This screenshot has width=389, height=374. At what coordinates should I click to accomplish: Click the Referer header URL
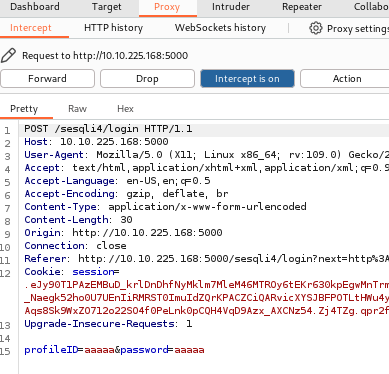(x=234, y=259)
